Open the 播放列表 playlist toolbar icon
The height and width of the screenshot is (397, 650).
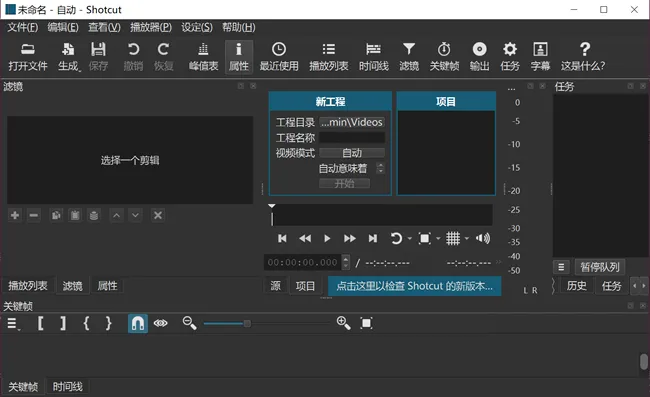pyautogui.click(x=329, y=57)
